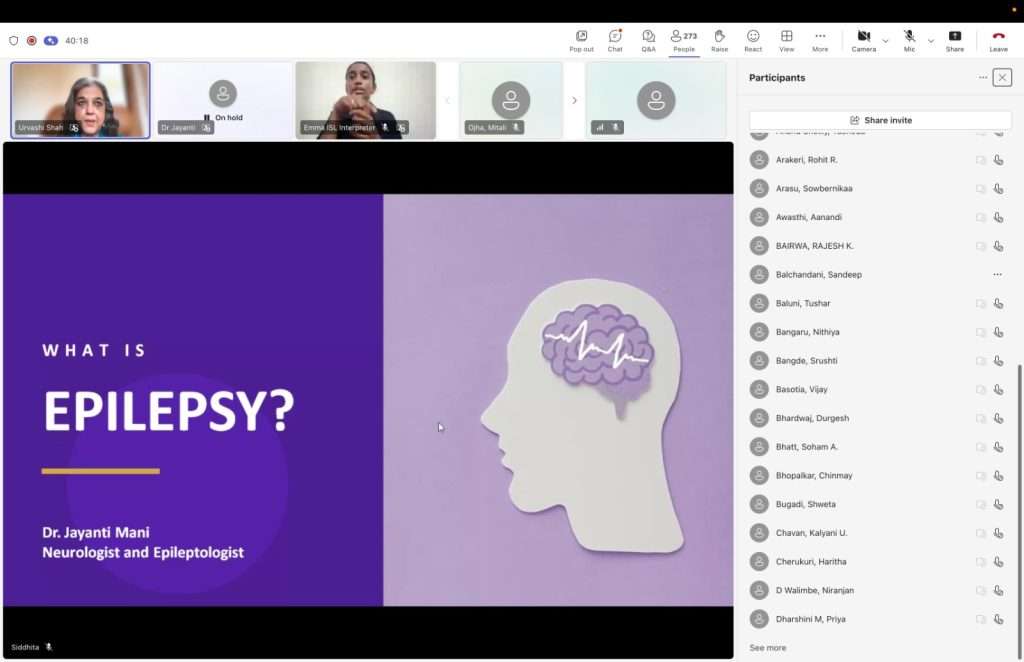Click See more in participants list

click(x=768, y=648)
